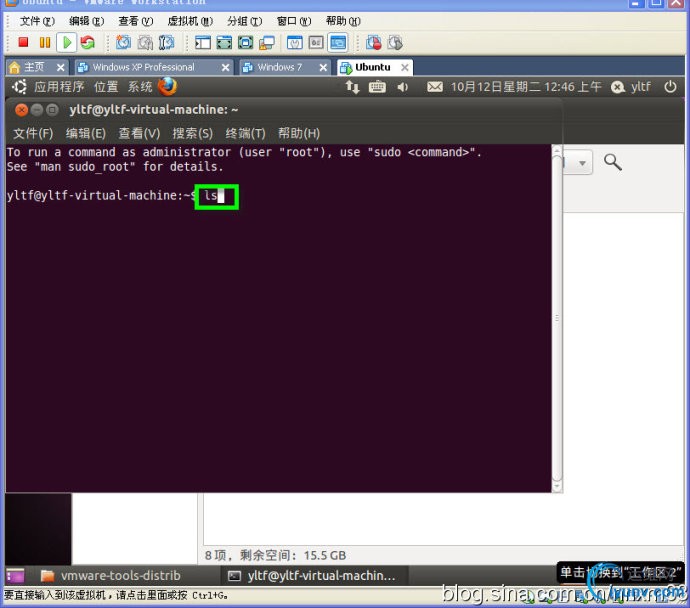Open the 位置 Places menu
Image resolution: width=690 pixels, height=608 pixels.
(x=106, y=87)
